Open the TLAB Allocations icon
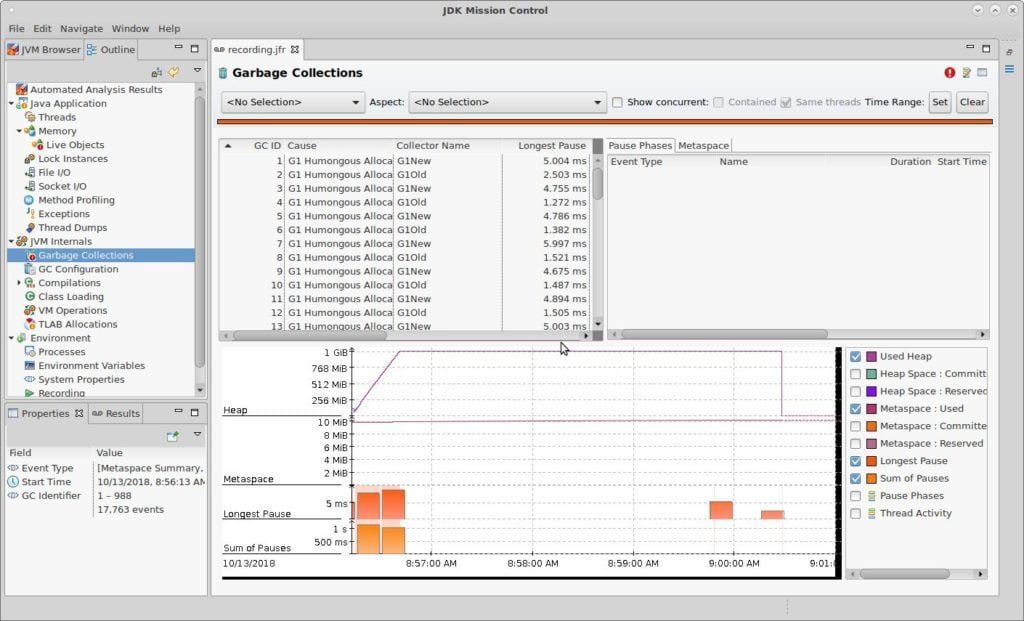The height and width of the screenshot is (621, 1024). pyautogui.click(x=30, y=324)
